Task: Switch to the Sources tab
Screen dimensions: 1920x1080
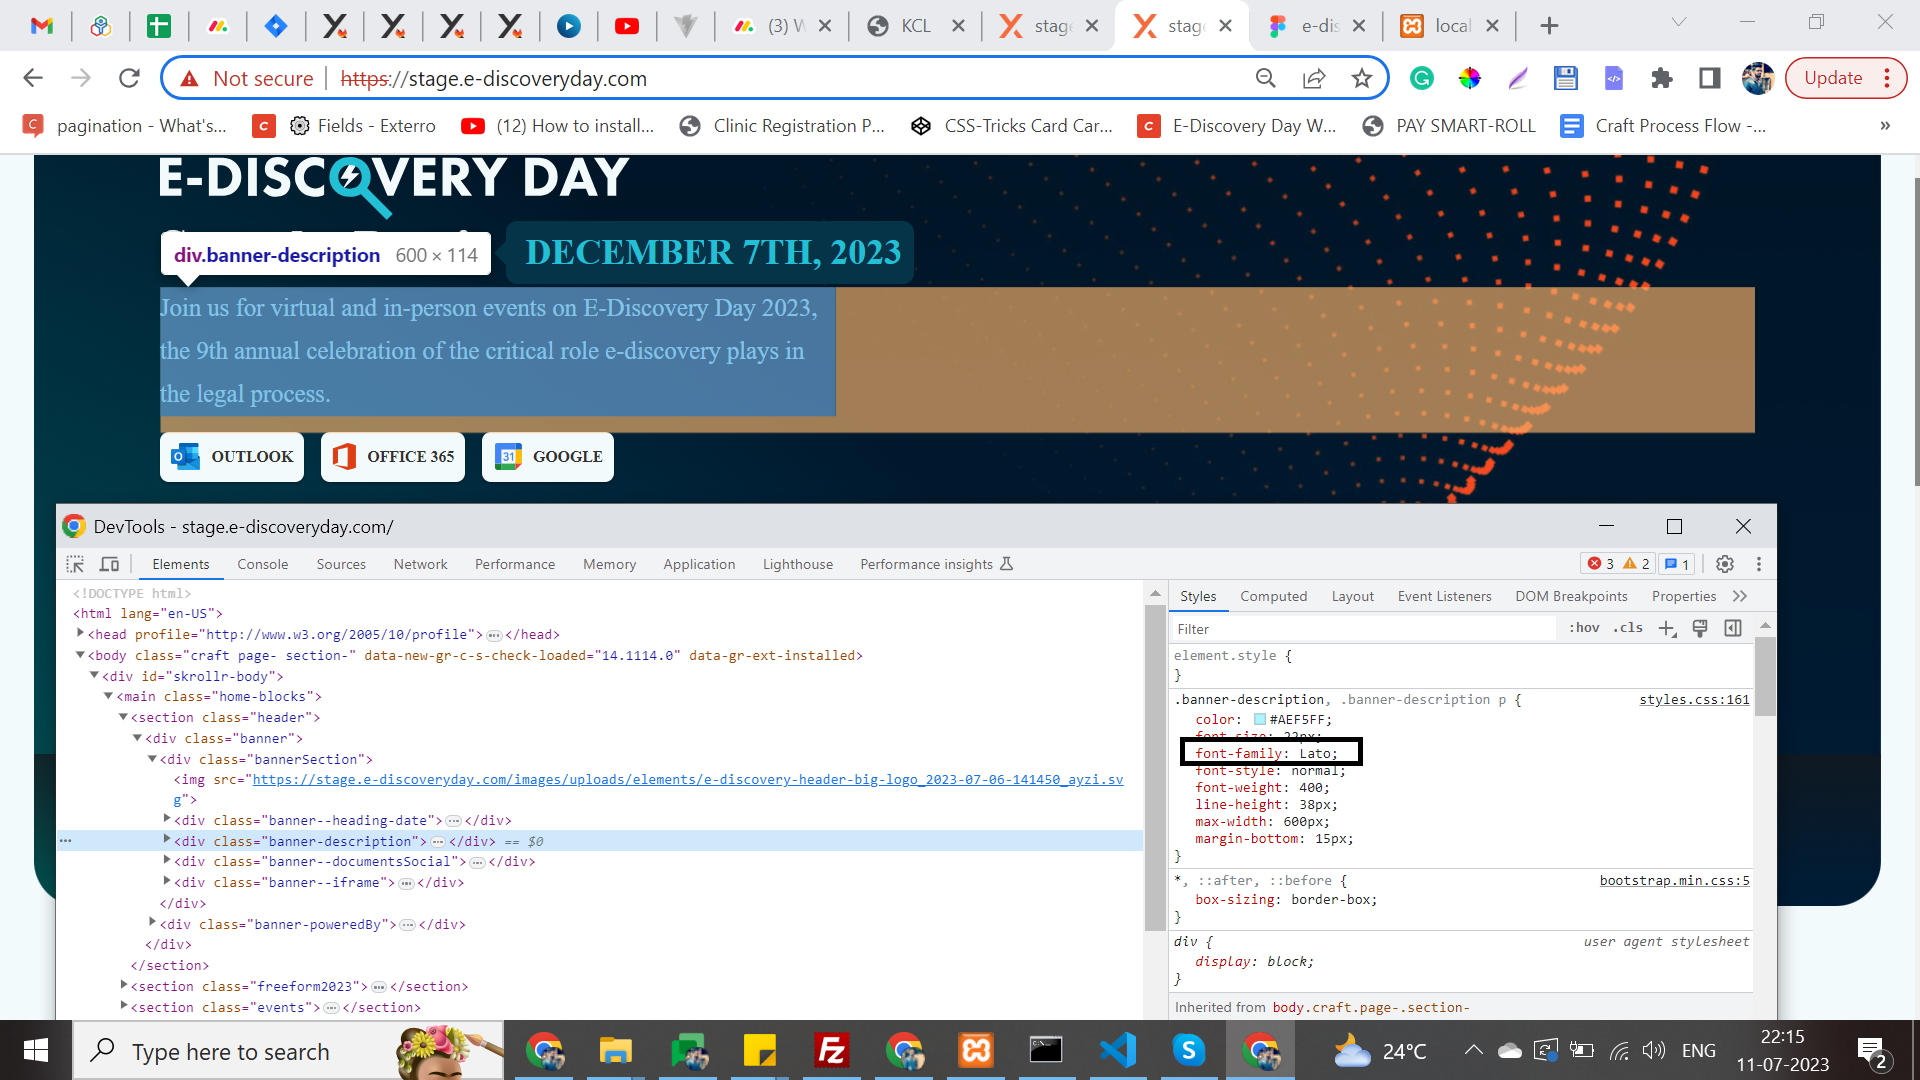Action: pyautogui.click(x=341, y=564)
